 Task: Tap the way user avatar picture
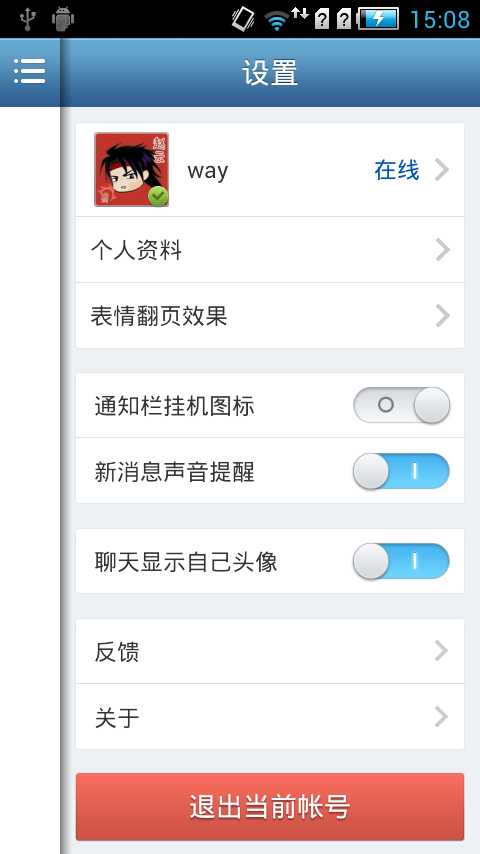coord(131,169)
